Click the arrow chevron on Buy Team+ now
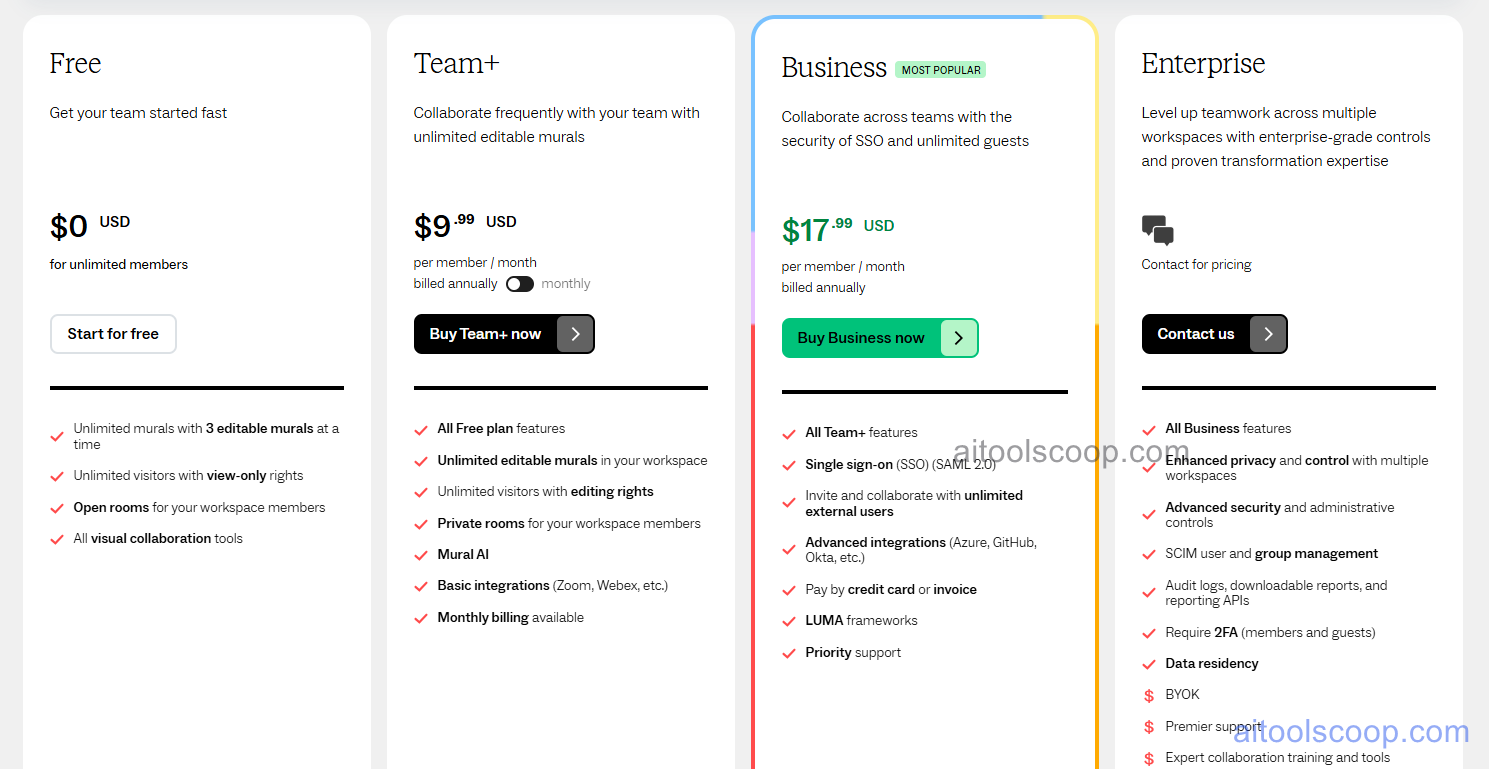The height and width of the screenshot is (769, 1489). (575, 334)
